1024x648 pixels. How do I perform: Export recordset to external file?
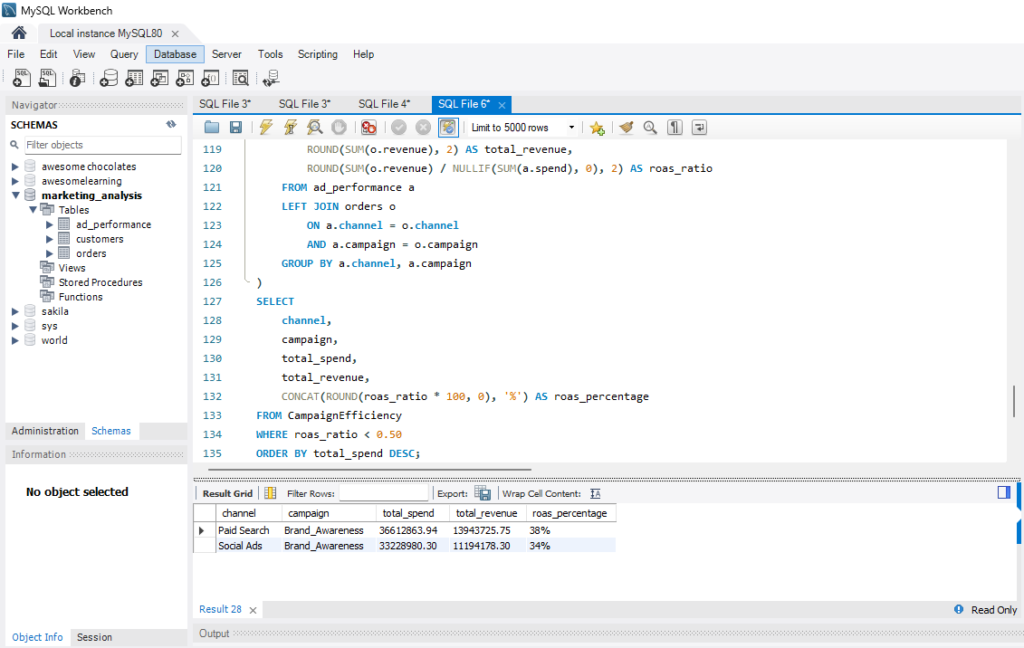(x=483, y=493)
